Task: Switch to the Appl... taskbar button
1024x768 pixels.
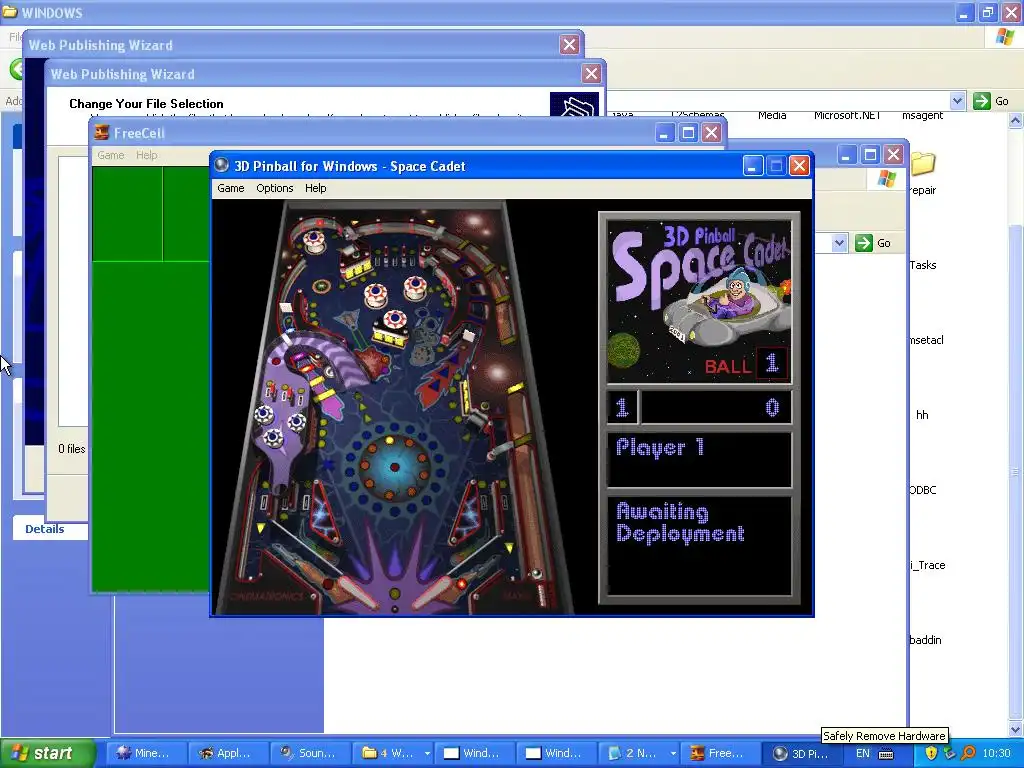Action: point(228,753)
